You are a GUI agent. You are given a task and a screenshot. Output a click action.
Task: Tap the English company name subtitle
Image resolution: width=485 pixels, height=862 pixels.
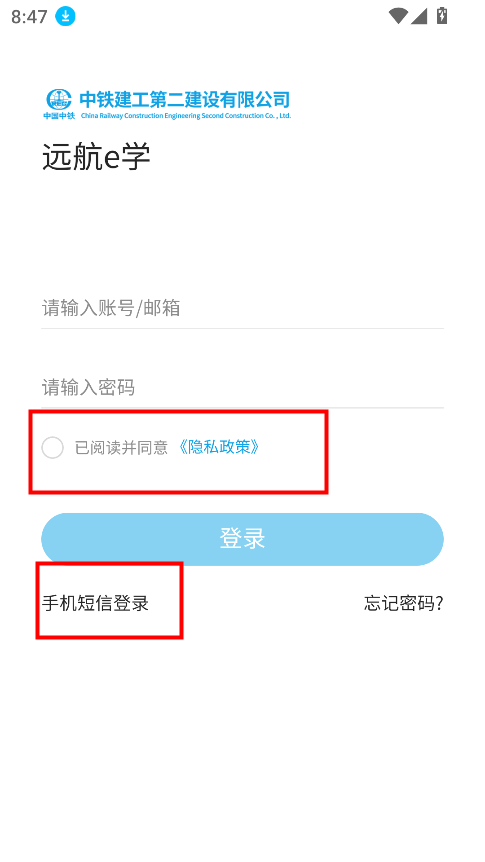coord(186,115)
